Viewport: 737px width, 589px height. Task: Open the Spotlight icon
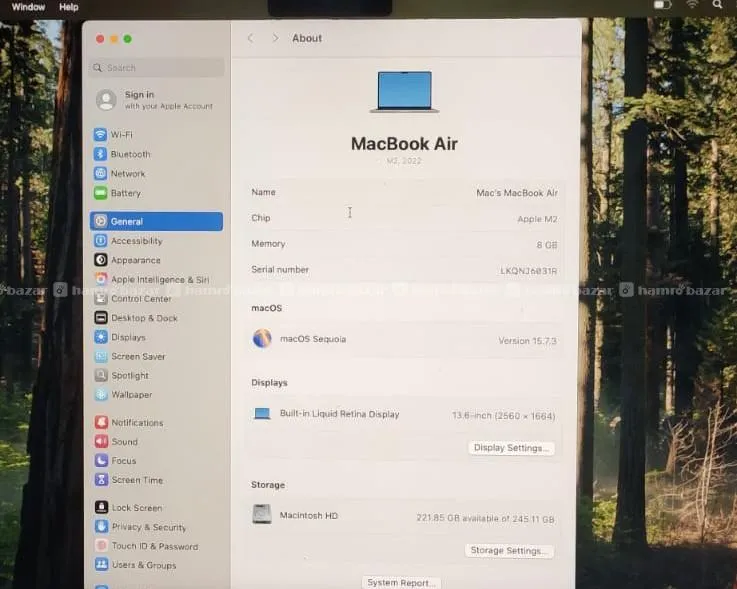tap(101, 375)
